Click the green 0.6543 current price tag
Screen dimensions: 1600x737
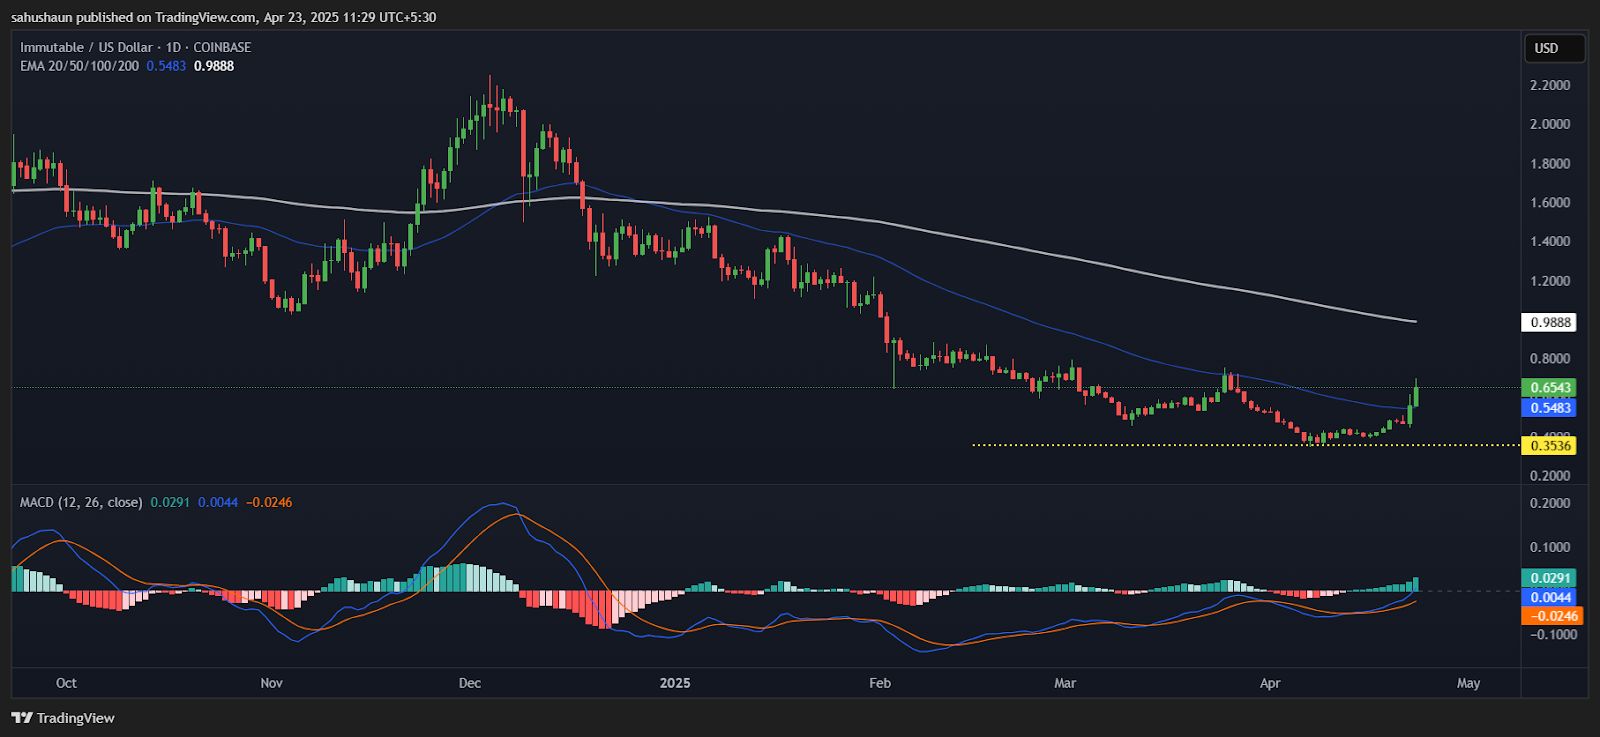point(1549,387)
